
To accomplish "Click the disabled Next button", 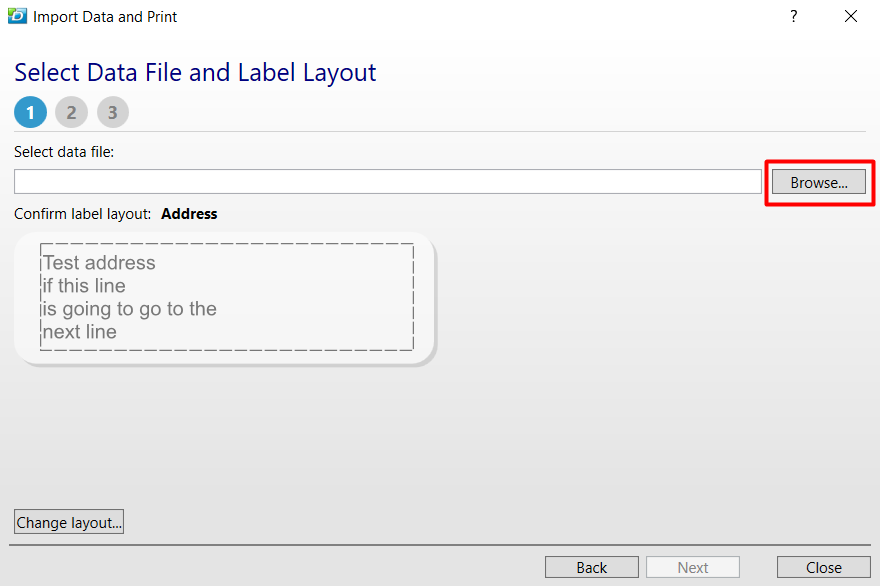I will click(x=693, y=567).
